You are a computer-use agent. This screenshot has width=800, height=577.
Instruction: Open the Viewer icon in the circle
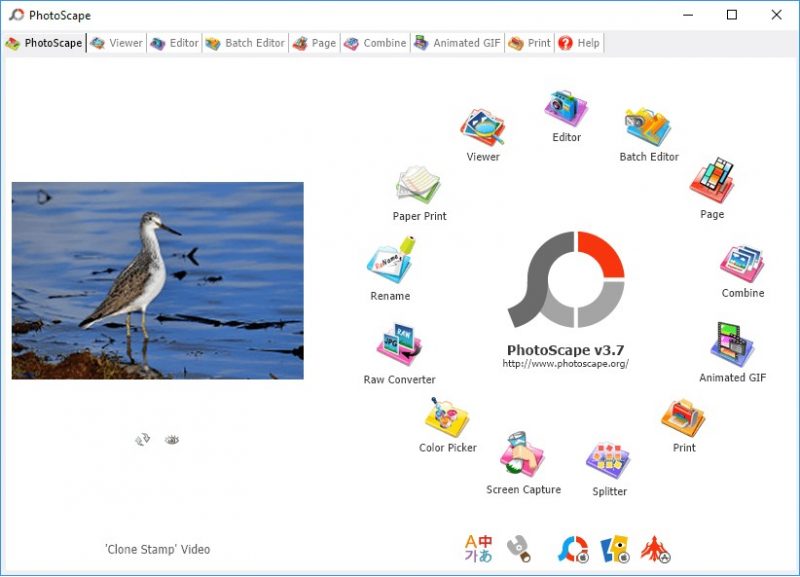(482, 128)
